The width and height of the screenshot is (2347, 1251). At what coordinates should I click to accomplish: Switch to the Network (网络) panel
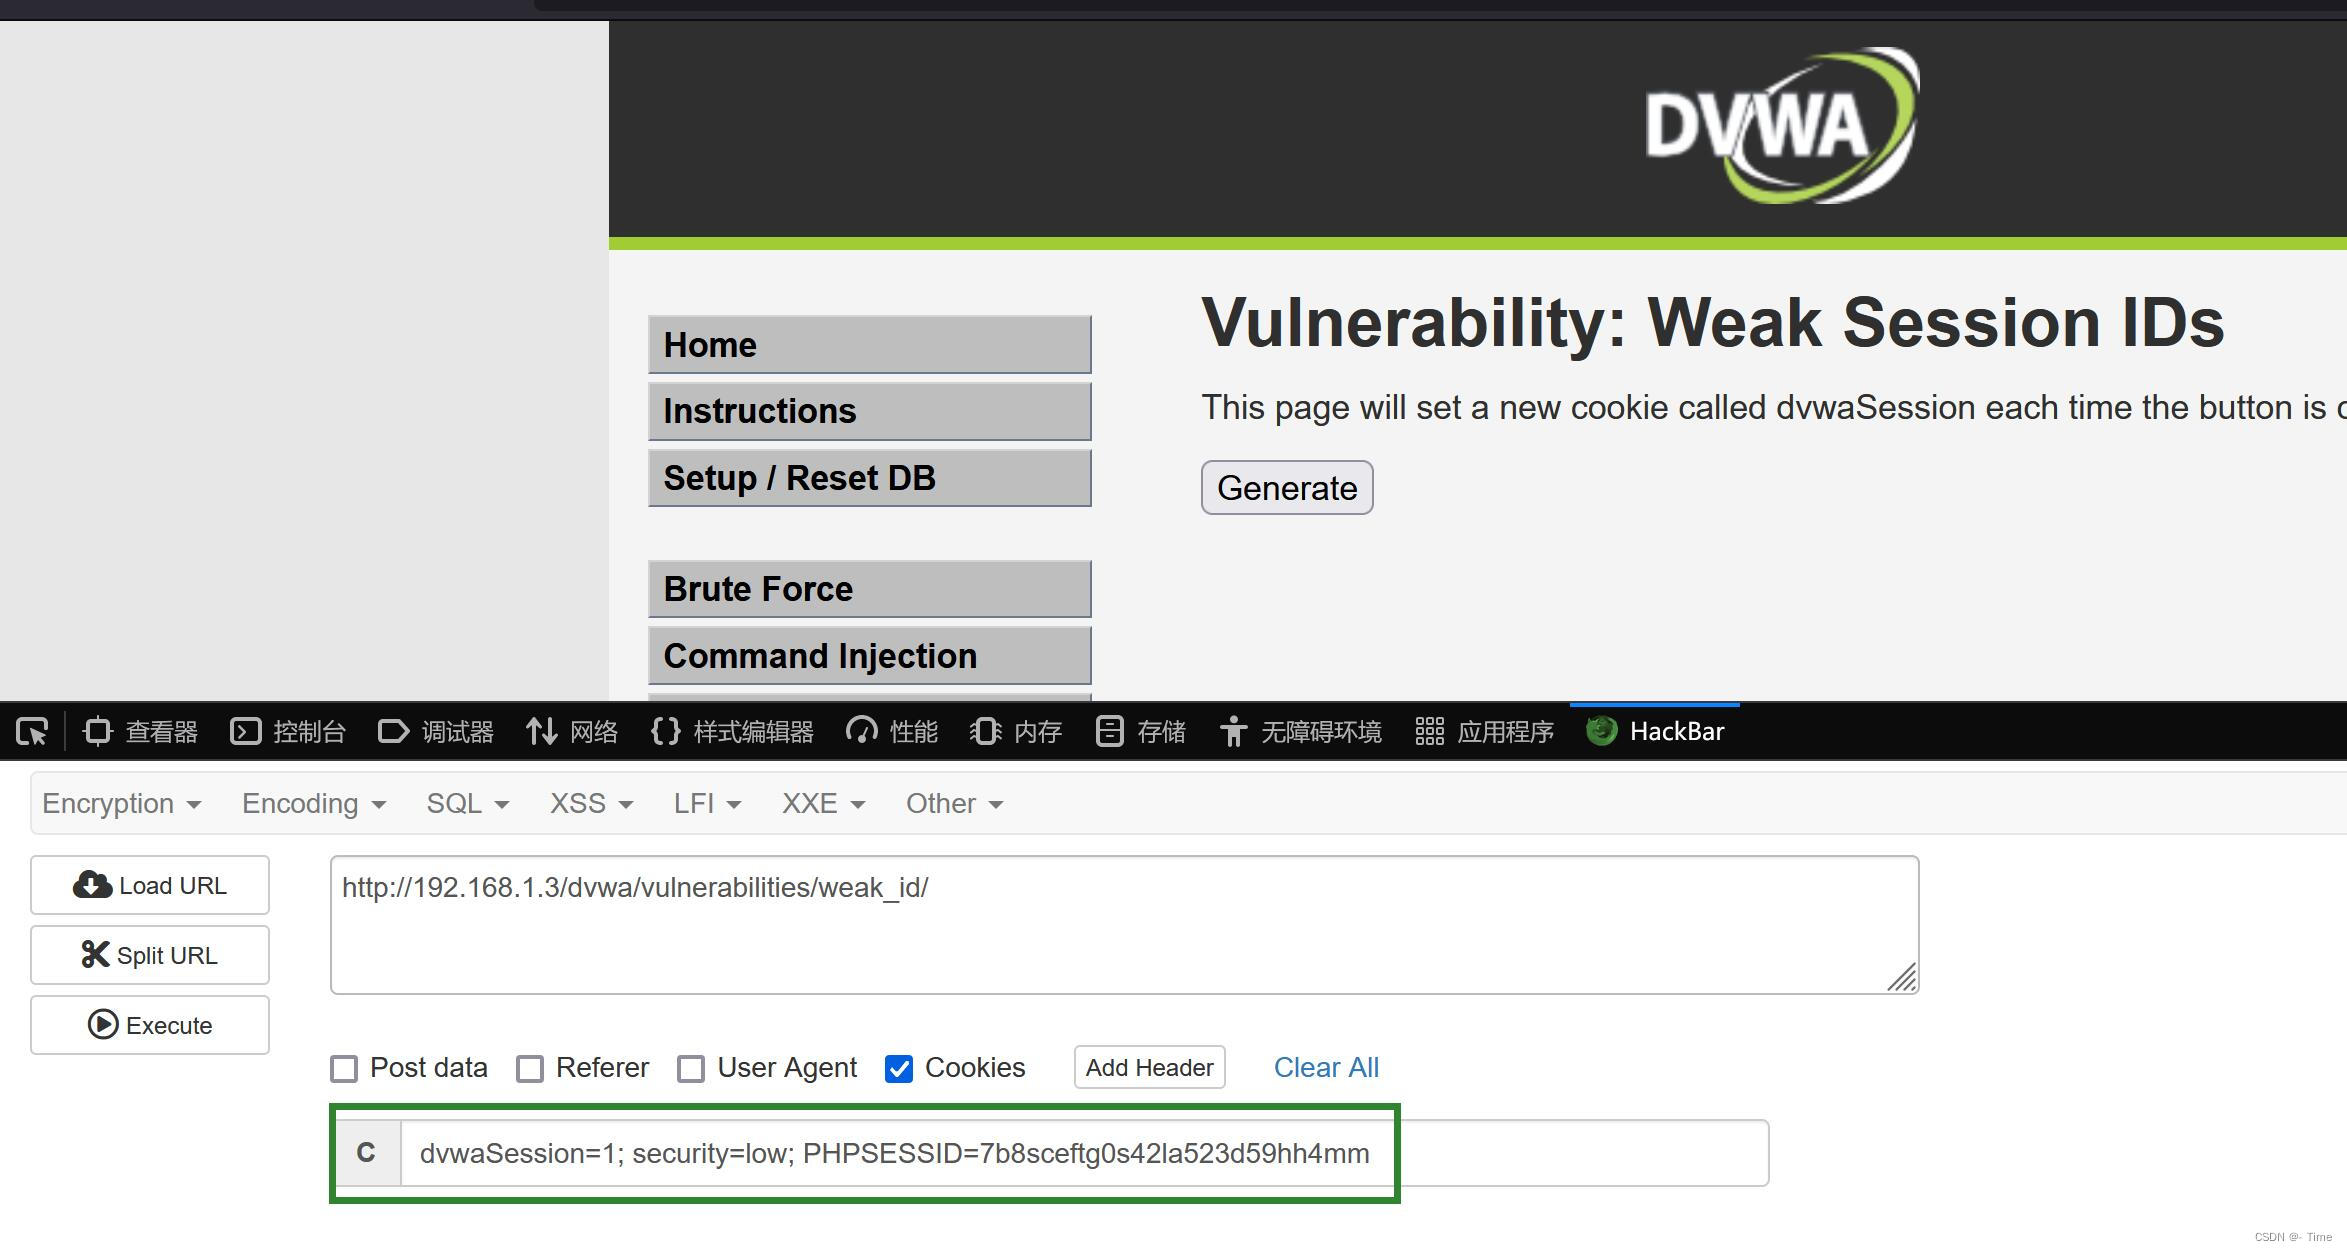tap(572, 732)
